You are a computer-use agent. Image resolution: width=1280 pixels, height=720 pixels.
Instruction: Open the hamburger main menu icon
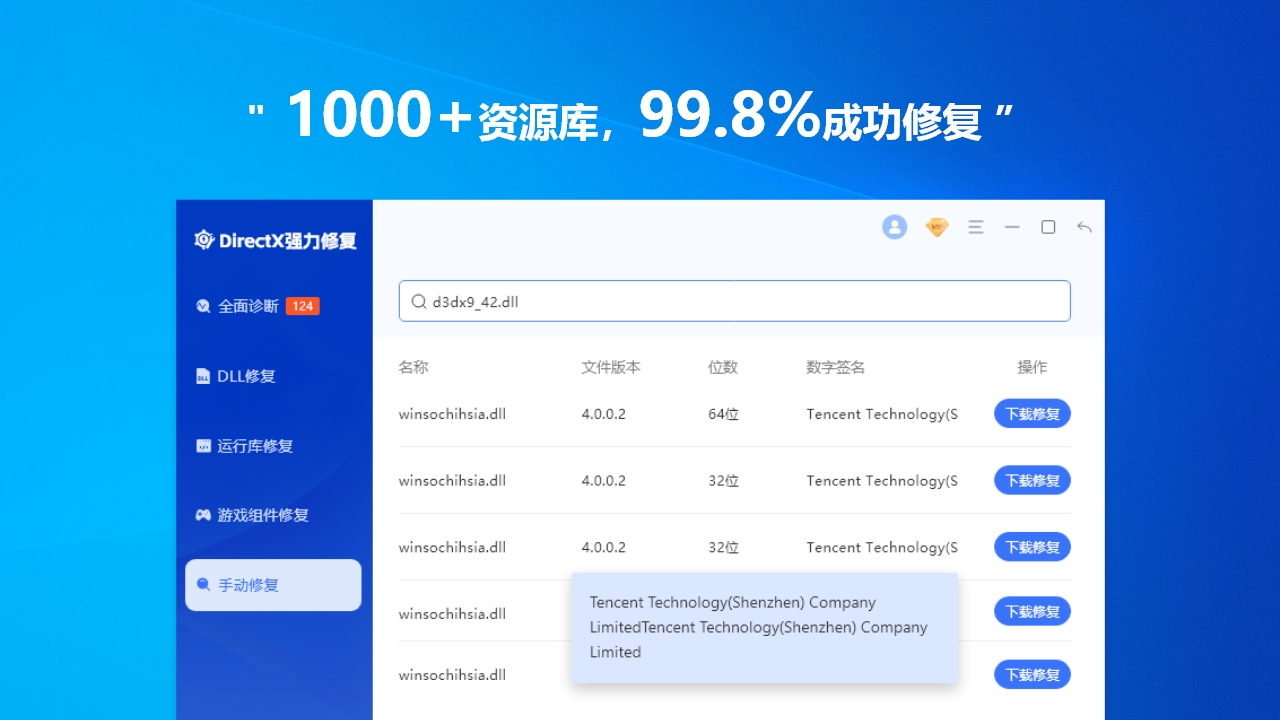point(976,227)
